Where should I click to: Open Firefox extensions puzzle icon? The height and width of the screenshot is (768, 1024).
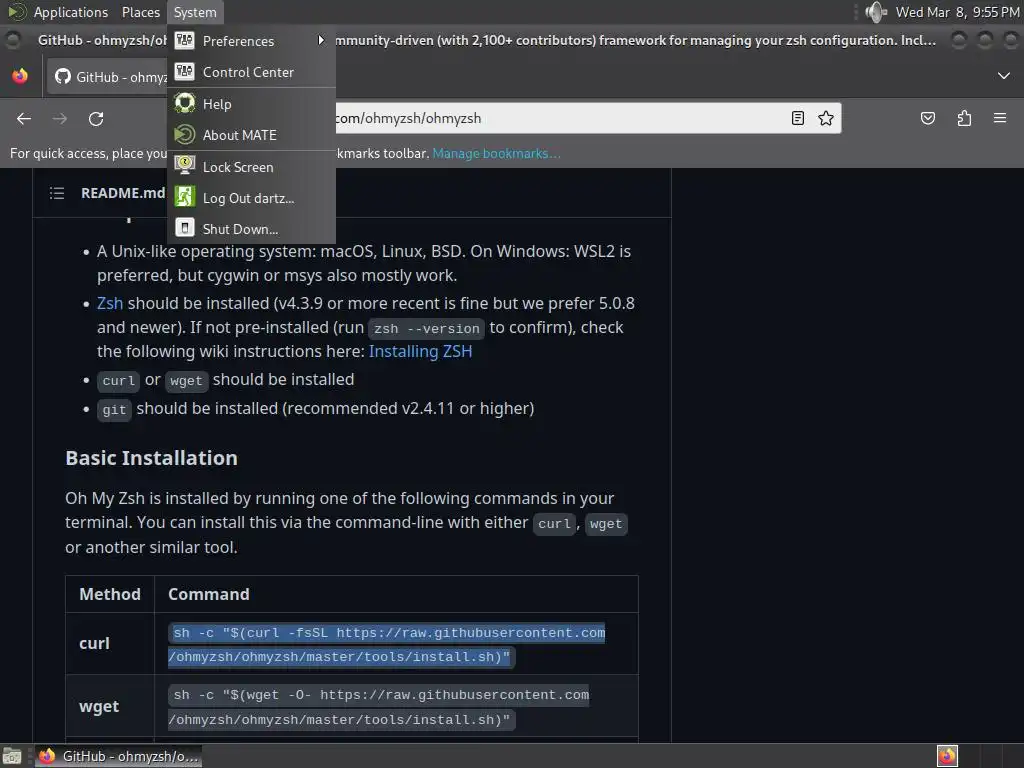click(x=964, y=118)
